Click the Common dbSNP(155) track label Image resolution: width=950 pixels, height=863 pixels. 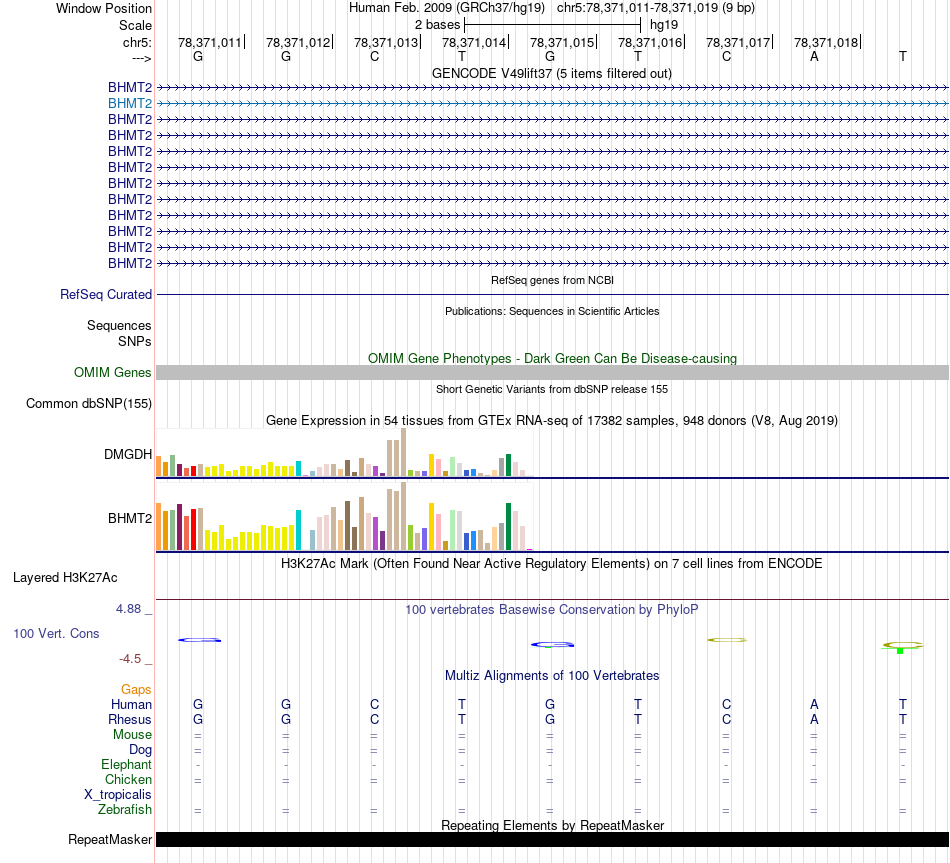click(x=88, y=404)
